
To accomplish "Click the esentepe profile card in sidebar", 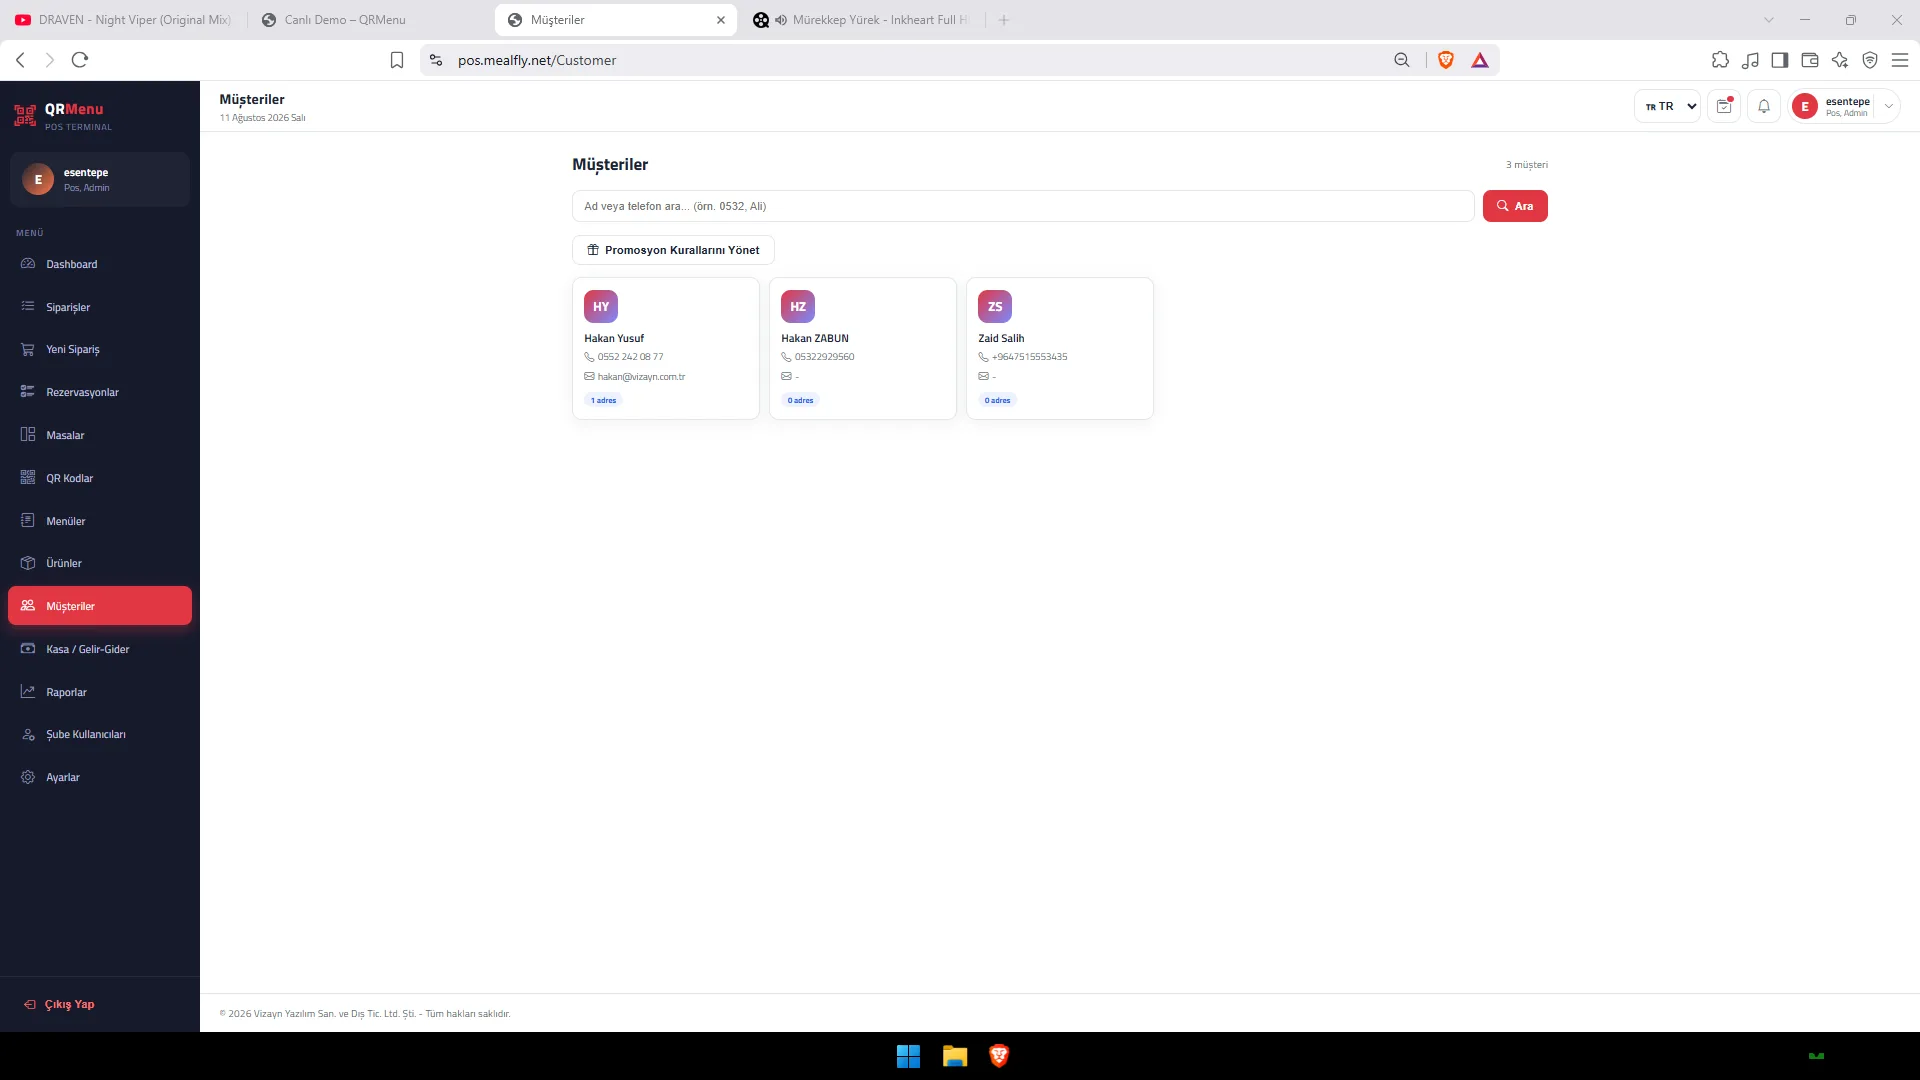I will [100, 179].
